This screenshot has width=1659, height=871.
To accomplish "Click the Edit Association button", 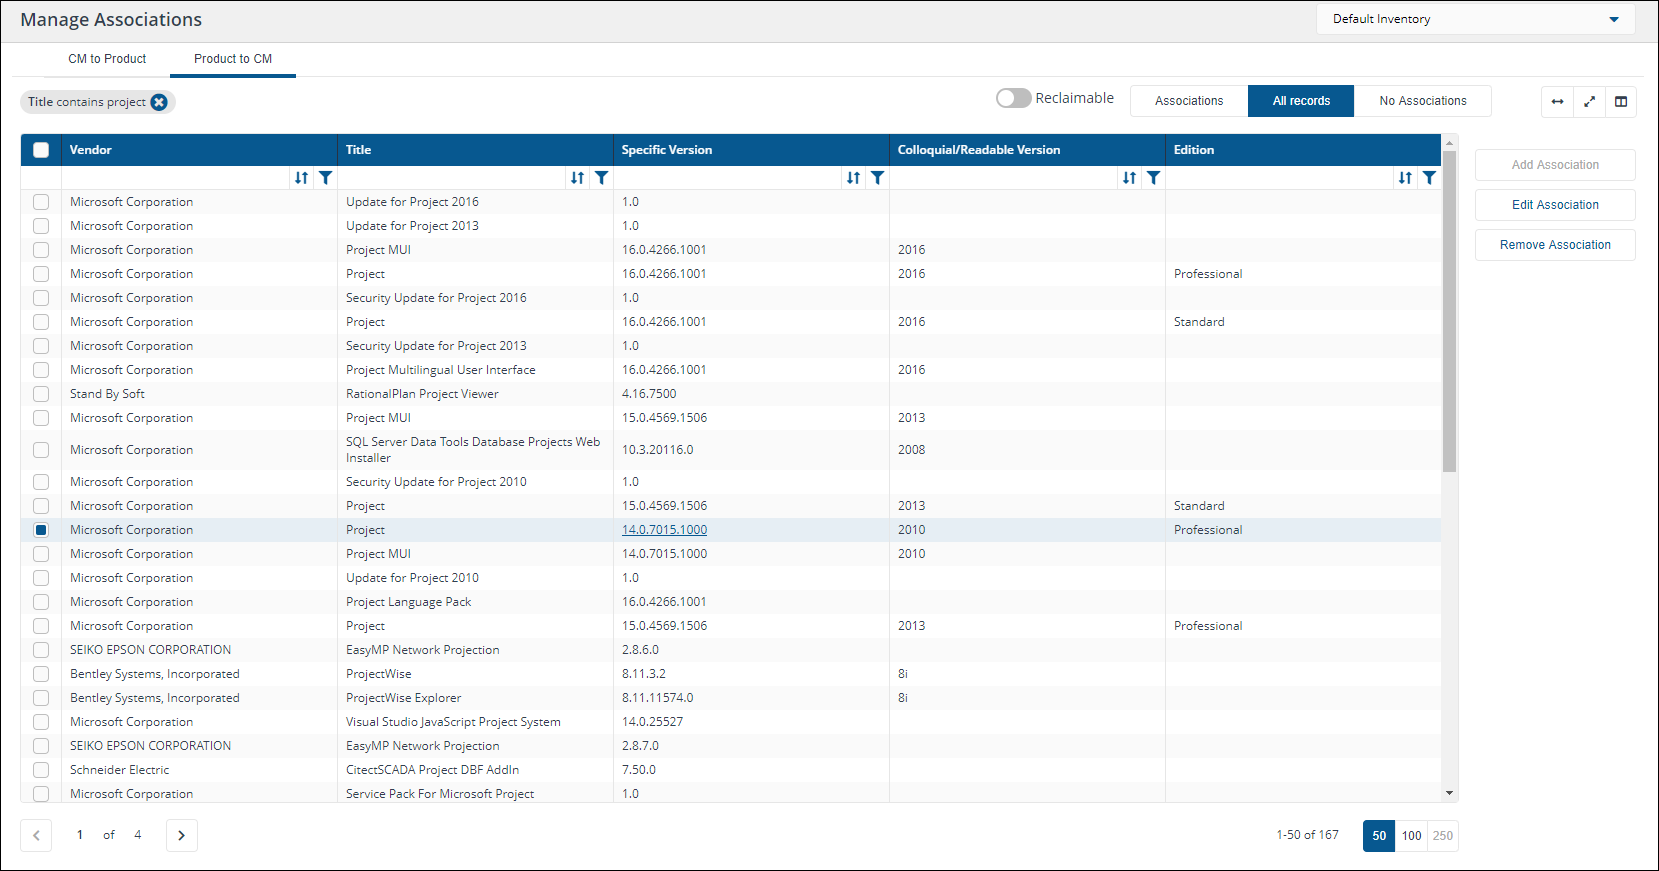I will click(1554, 205).
